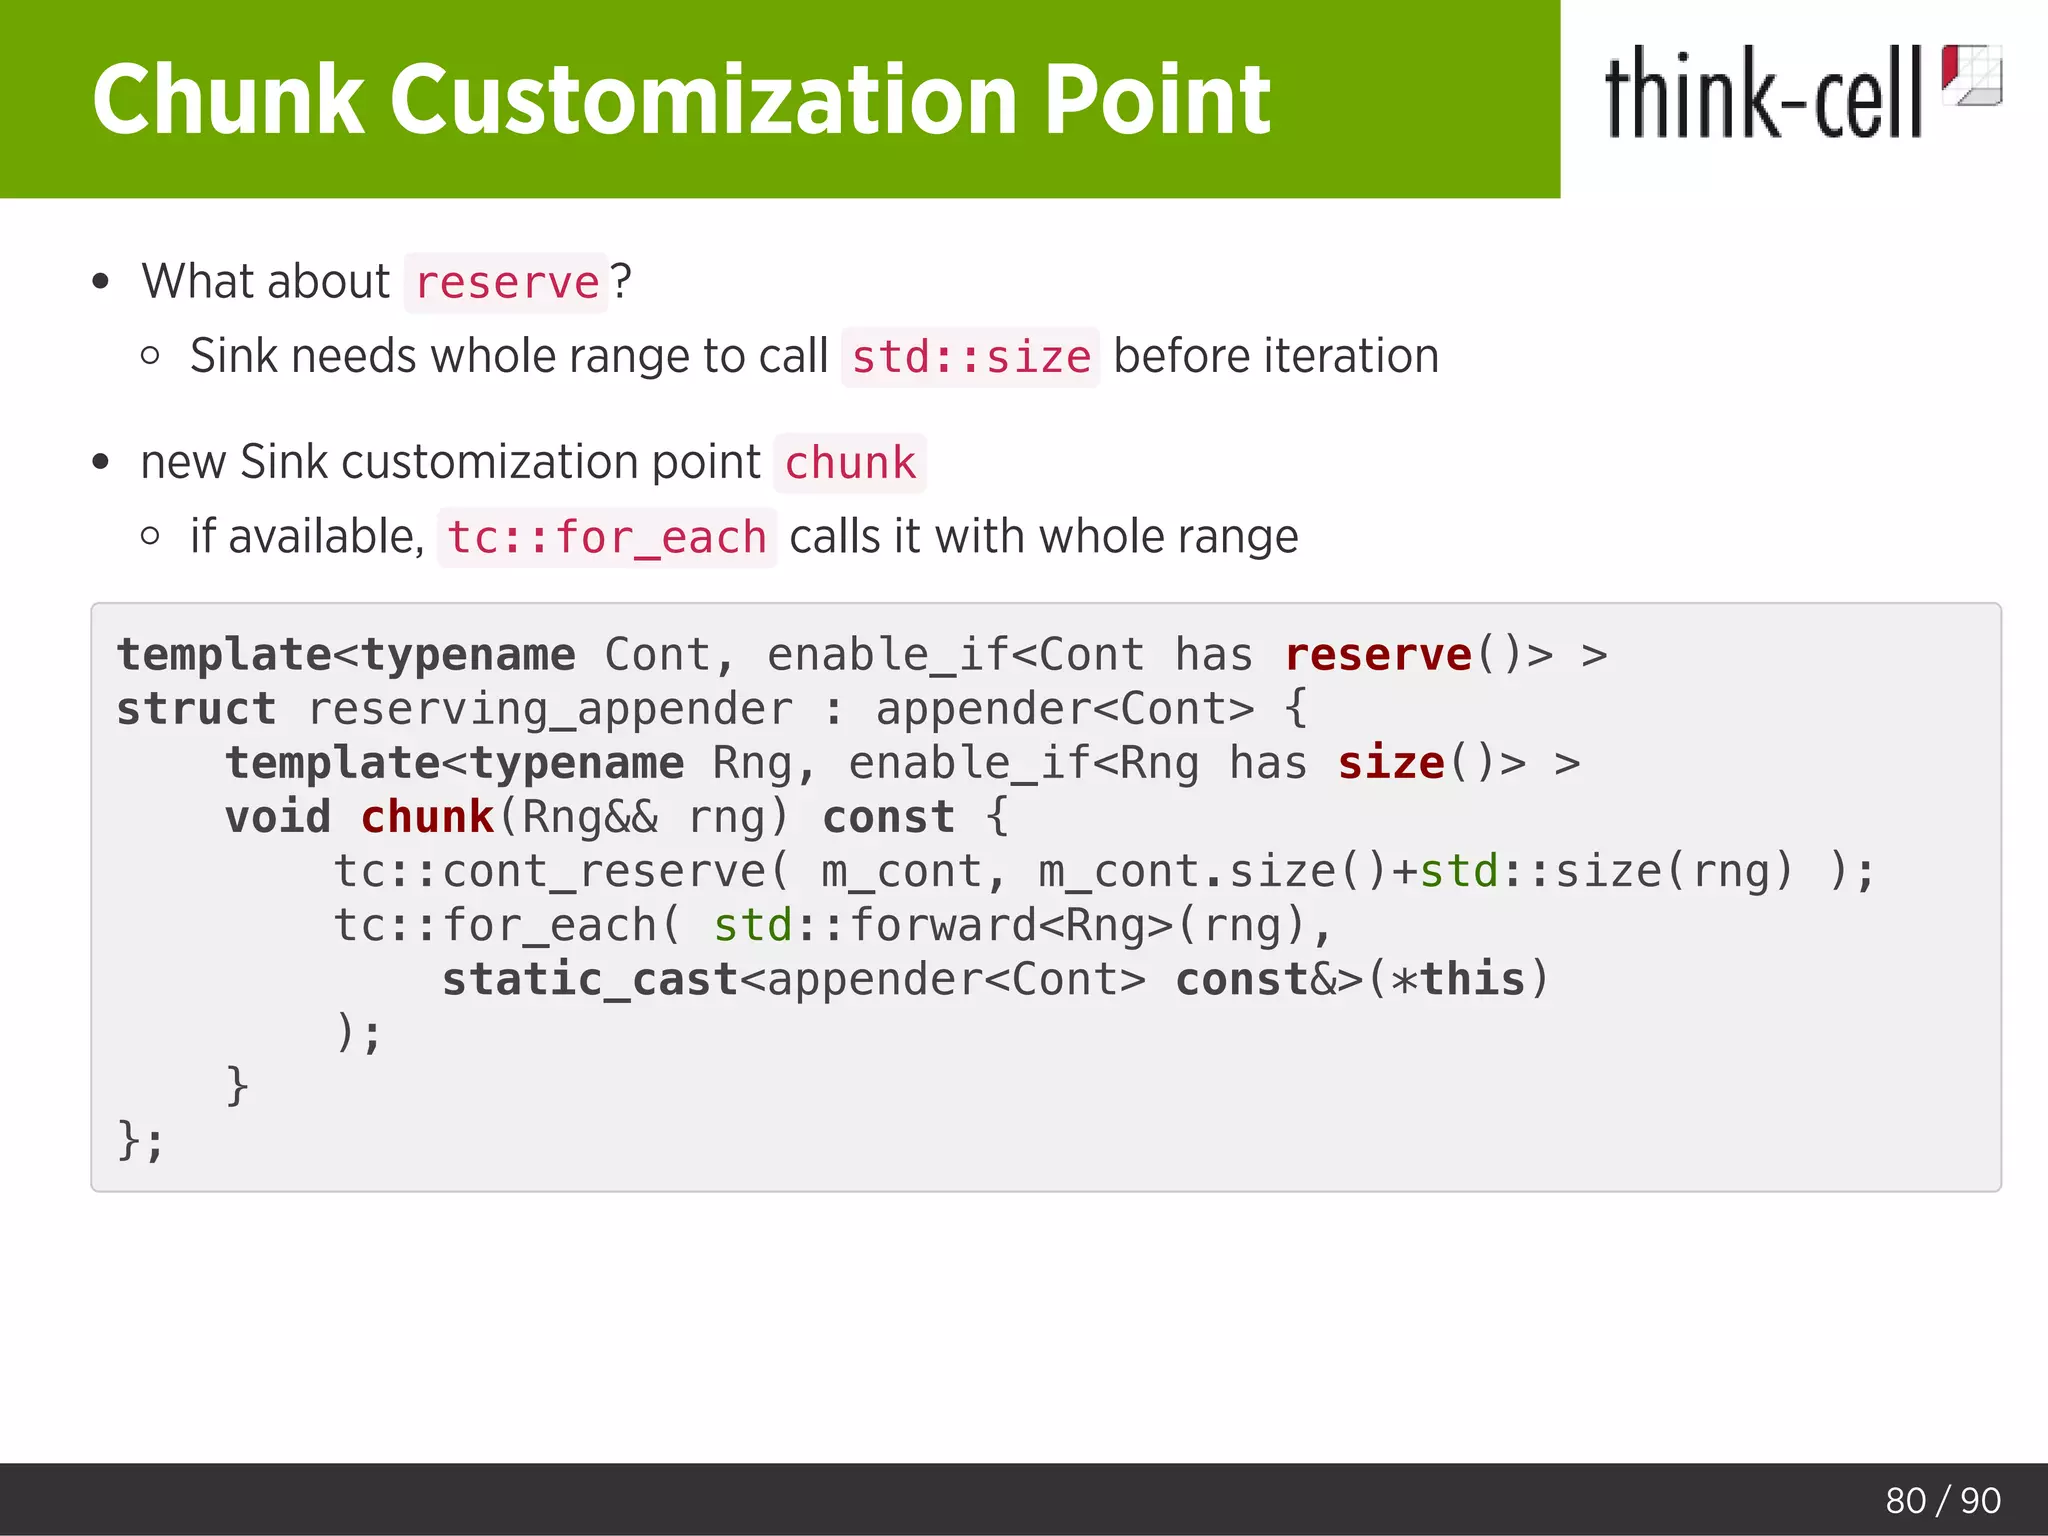
Task: Click the think-cell logo icon
Action: tap(1971, 75)
